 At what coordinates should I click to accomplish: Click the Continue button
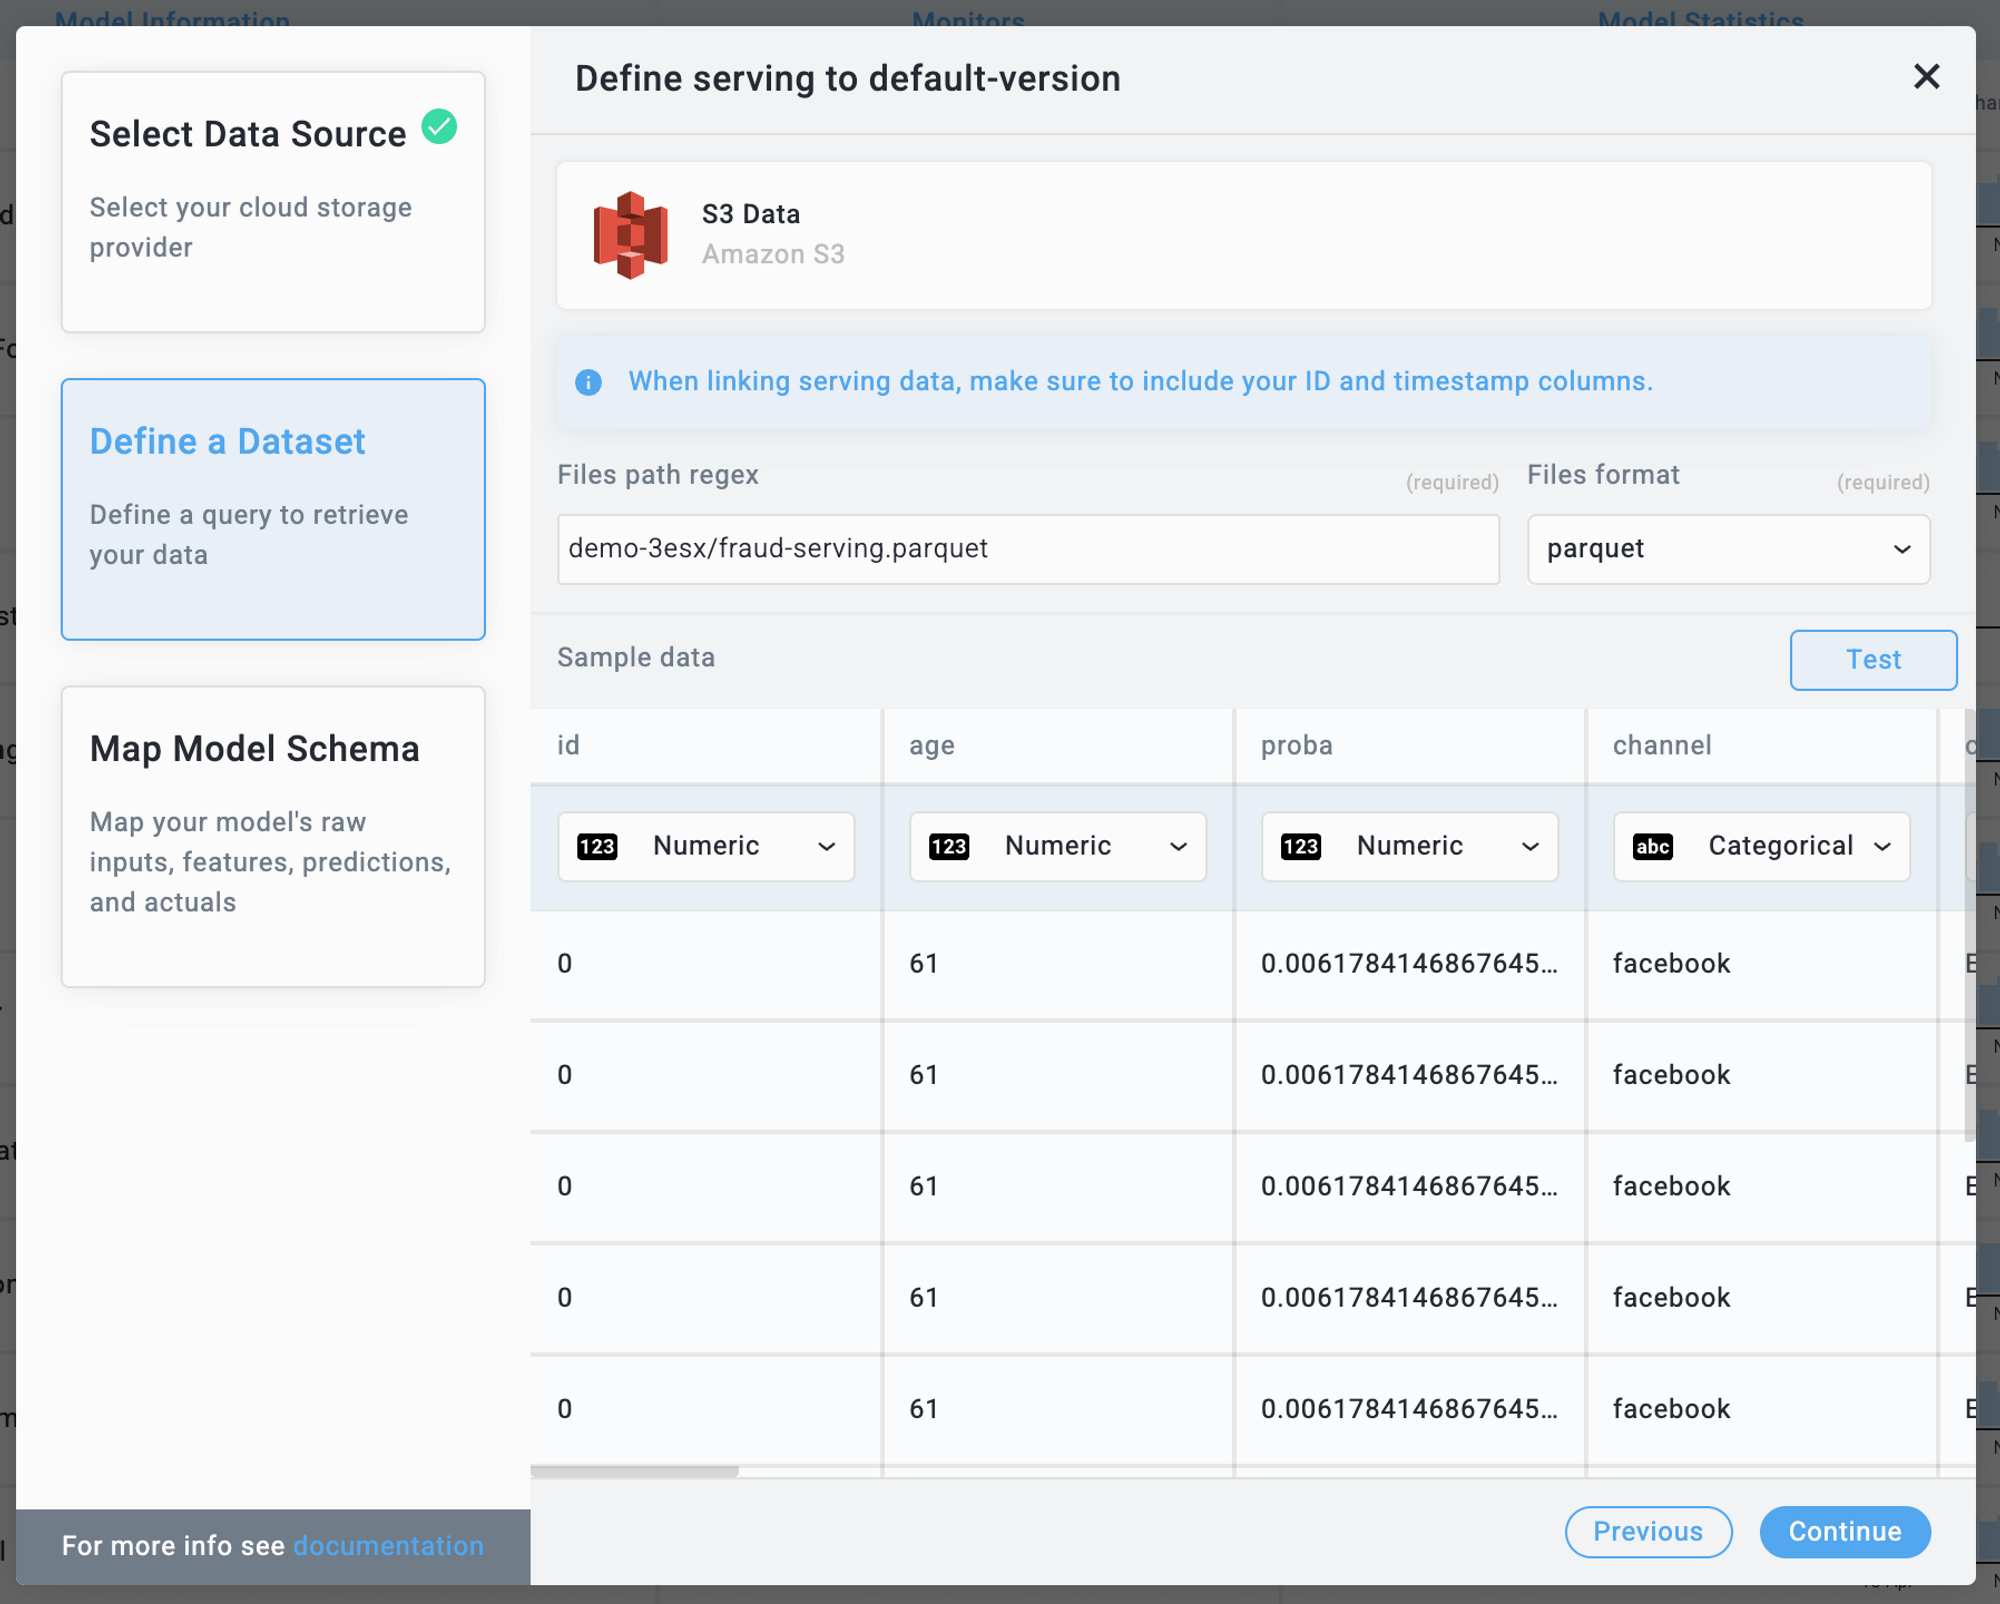[x=1844, y=1531]
